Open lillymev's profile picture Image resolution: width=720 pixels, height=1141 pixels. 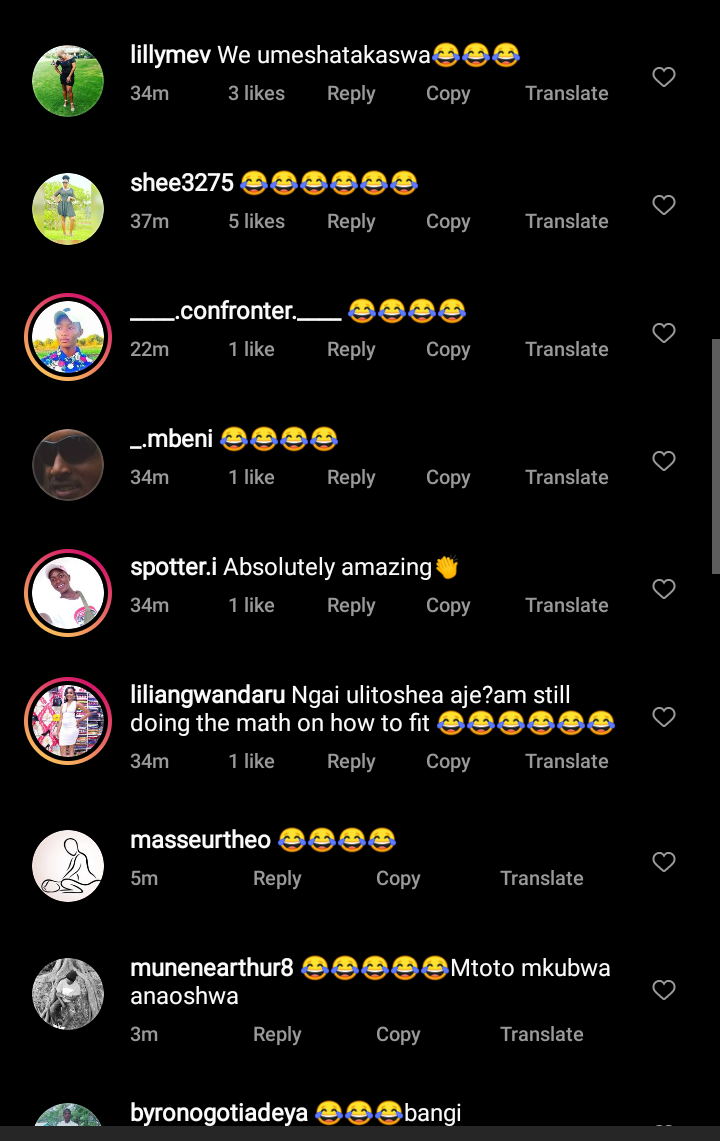[x=68, y=81]
